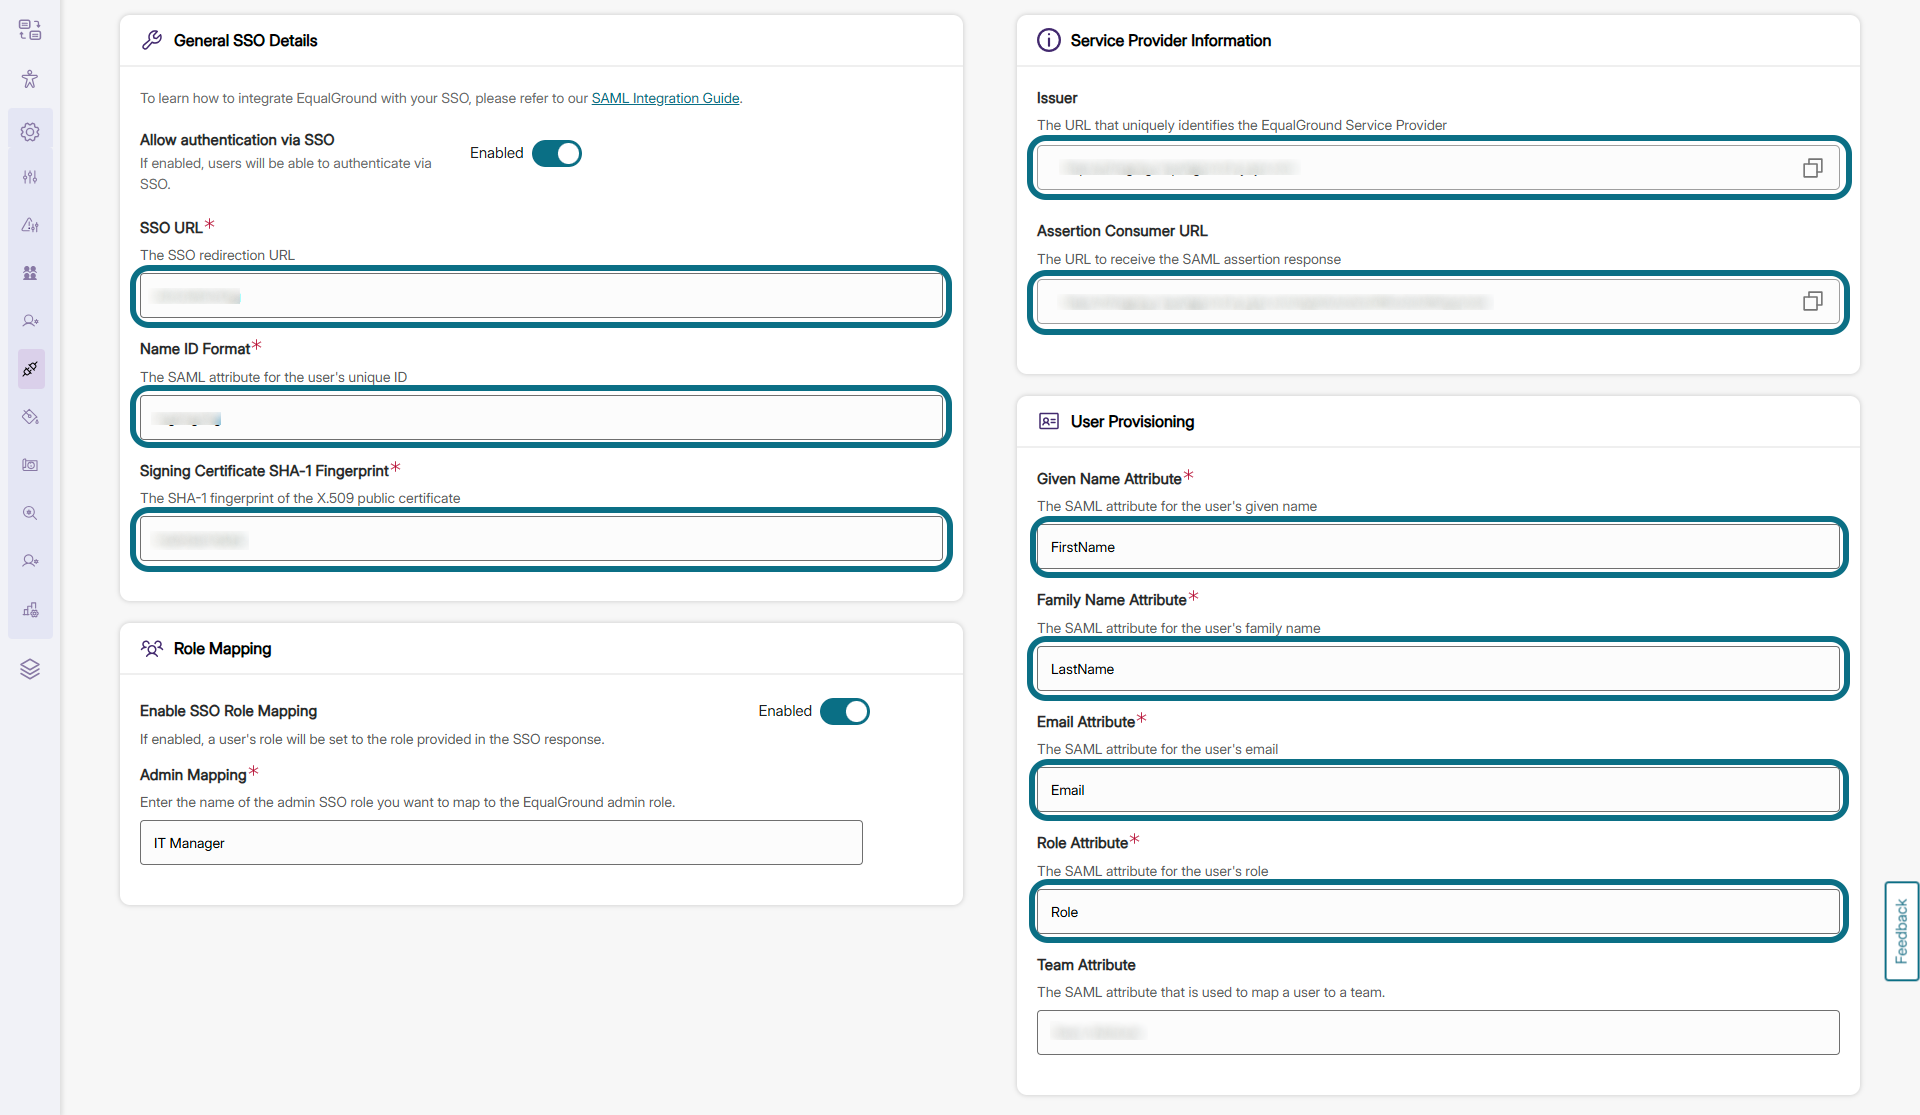
Task: Click the Assertion Consumer URL field
Action: pos(1438,302)
